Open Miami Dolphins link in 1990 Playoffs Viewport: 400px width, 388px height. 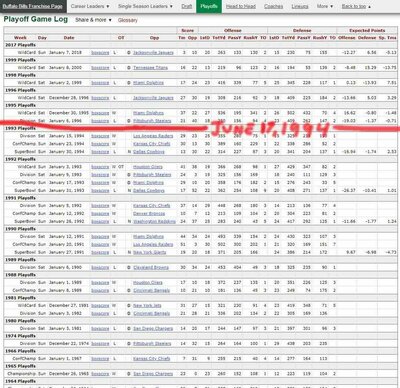[148, 236]
